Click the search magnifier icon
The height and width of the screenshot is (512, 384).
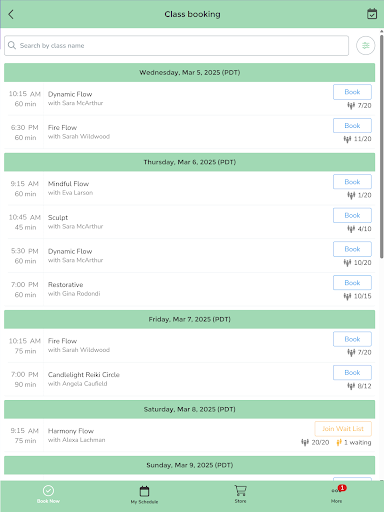click(12, 45)
